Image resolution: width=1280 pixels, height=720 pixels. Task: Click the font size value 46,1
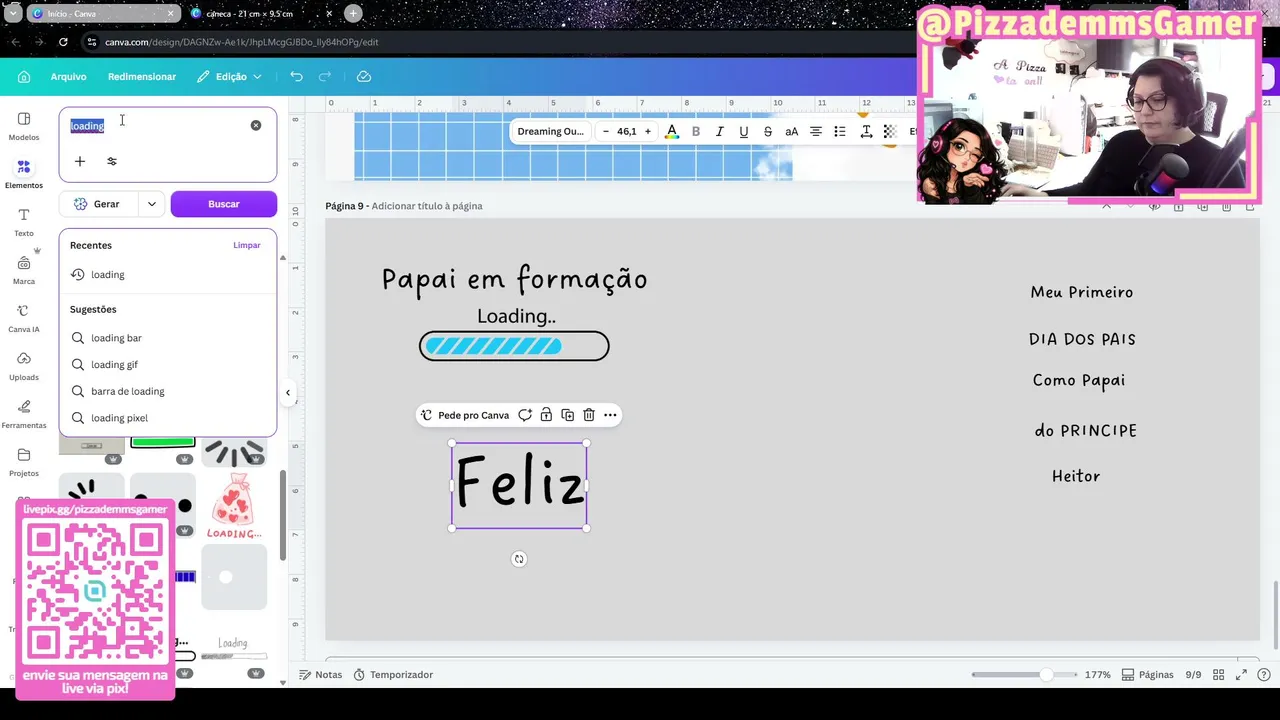click(x=626, y=131)
